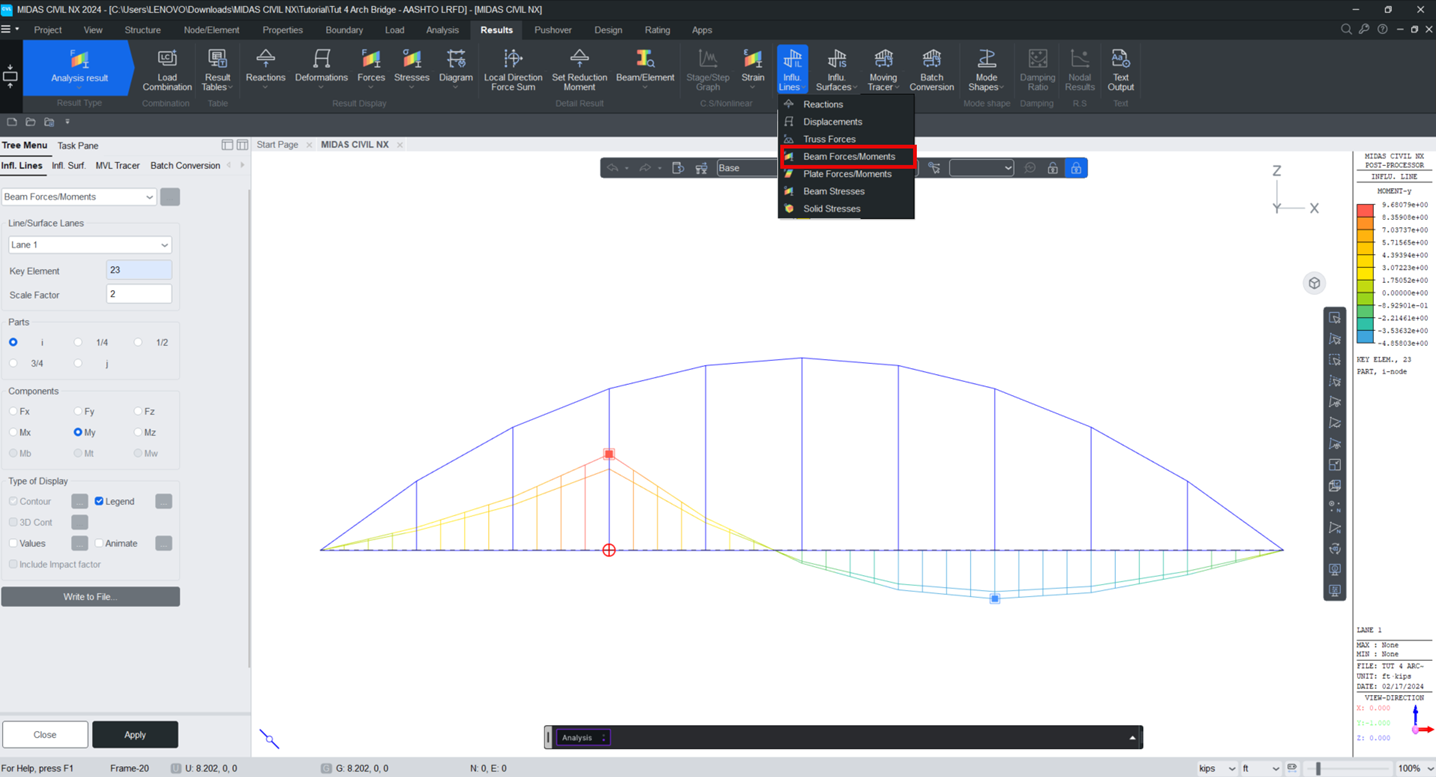The width and height of the screenshot is (1436, 777).
Task: Open the Beam Forces/Moments result dropdown
Action: point(78,197)
